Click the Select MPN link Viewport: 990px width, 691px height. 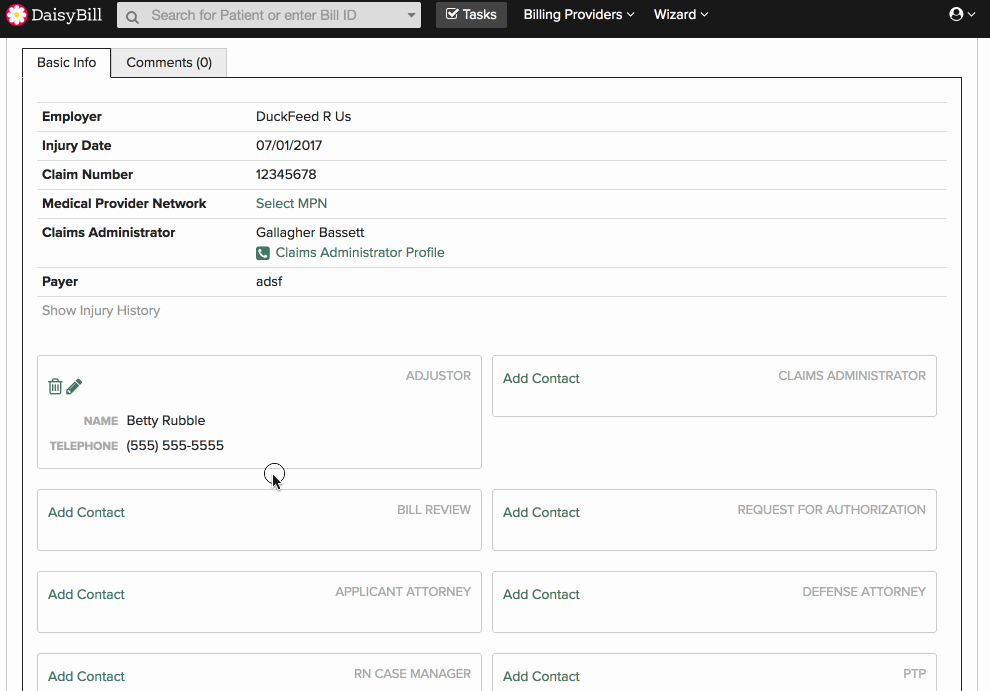point(291,203)
